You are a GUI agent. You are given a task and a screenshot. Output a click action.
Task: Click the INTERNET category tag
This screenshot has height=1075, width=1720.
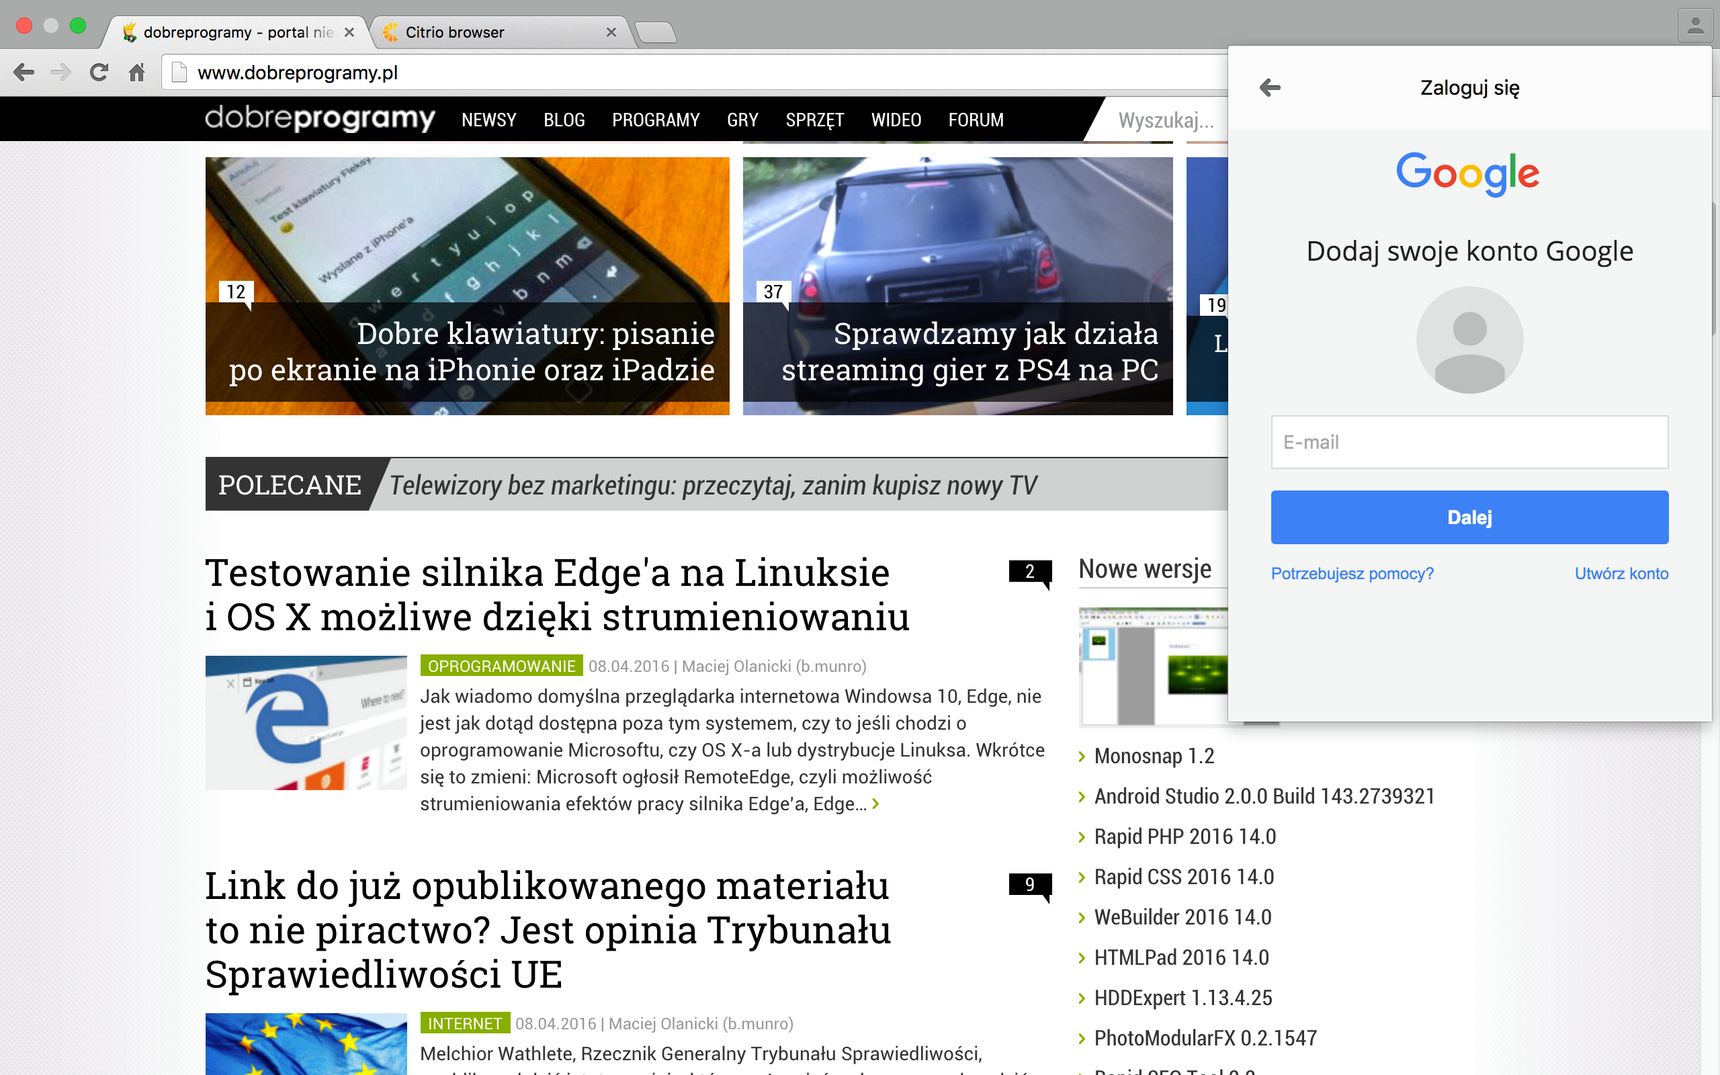pyautogui.click(x=465, y=1023)
